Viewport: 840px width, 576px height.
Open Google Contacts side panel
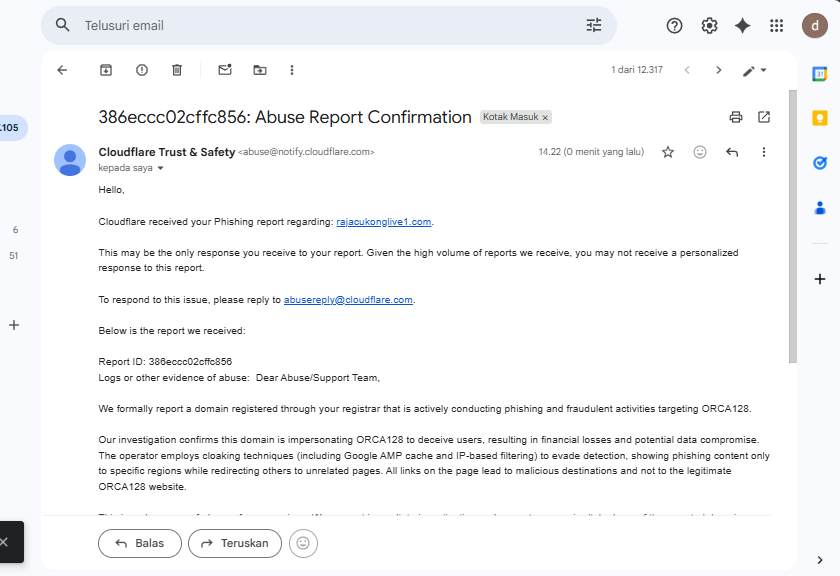pos(820,208)
